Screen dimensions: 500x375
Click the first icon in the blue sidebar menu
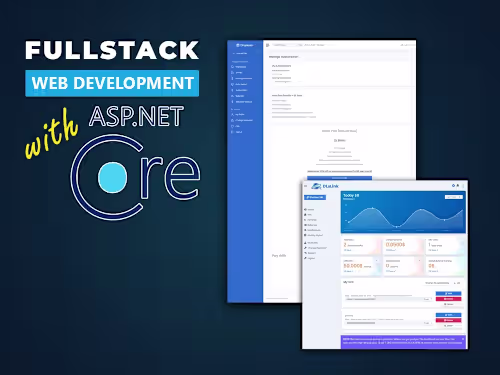232,67
